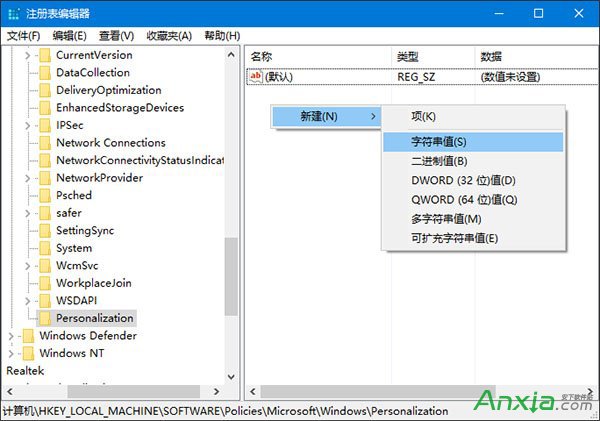Click the registry path in status bar
This screenshot has height=421, width=600.
point(225,411)
